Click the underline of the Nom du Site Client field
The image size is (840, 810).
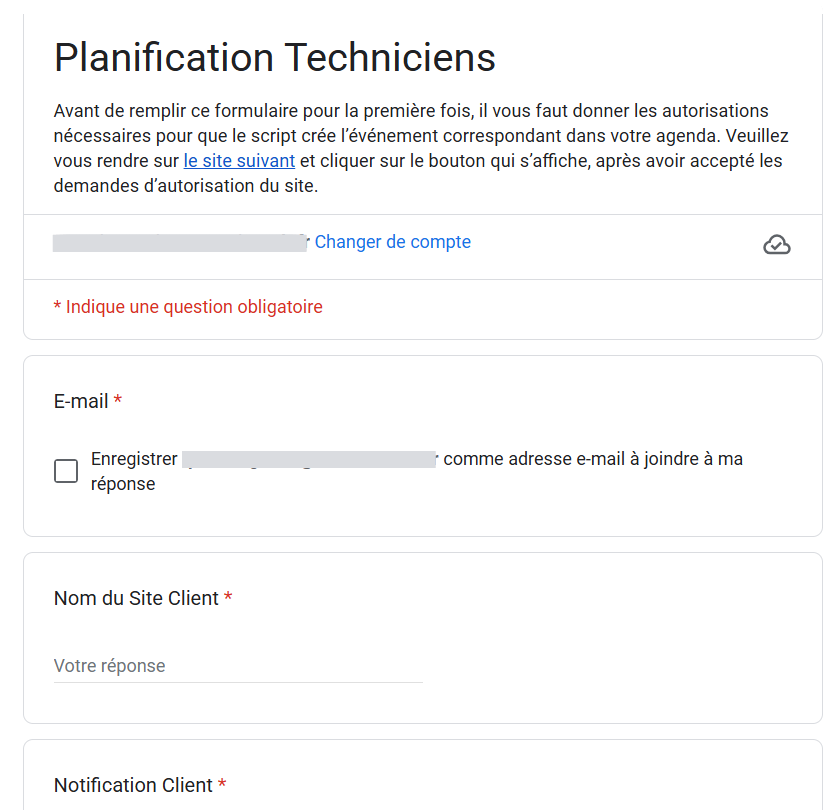point(238,682)
